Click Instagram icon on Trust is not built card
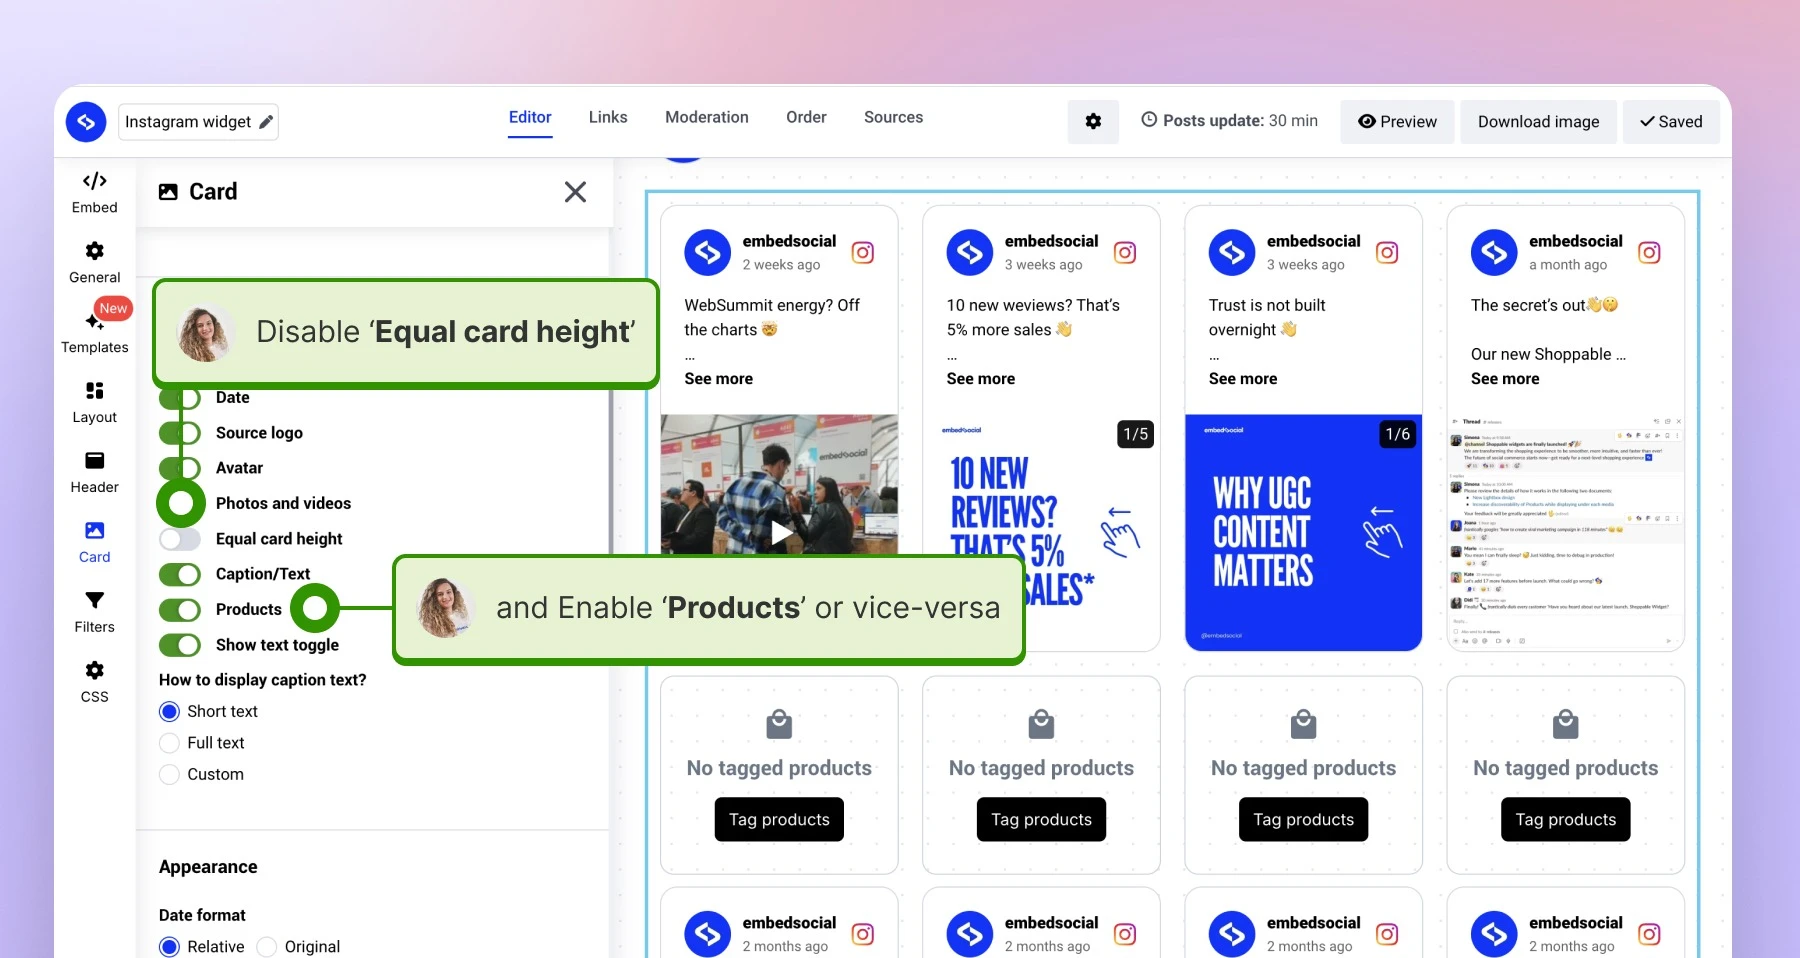Screen dimensions: 1800x958 [1387, 253]
